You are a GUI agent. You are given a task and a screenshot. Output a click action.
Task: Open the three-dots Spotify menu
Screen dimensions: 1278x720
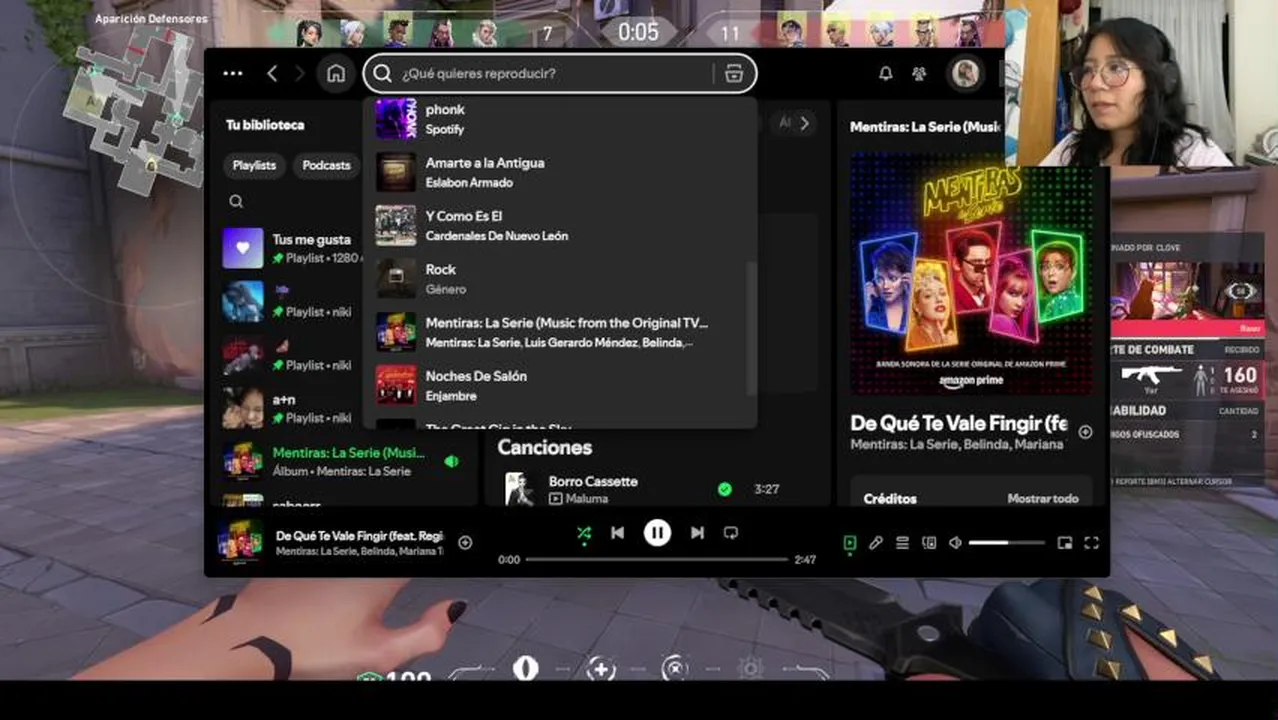tap(233, 73)
